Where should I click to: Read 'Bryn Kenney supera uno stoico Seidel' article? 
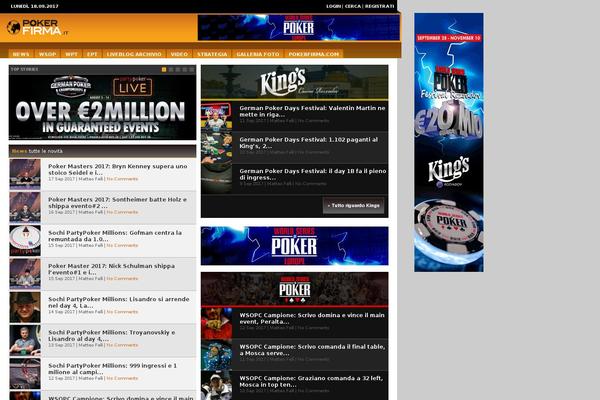[x=117, y=169]
